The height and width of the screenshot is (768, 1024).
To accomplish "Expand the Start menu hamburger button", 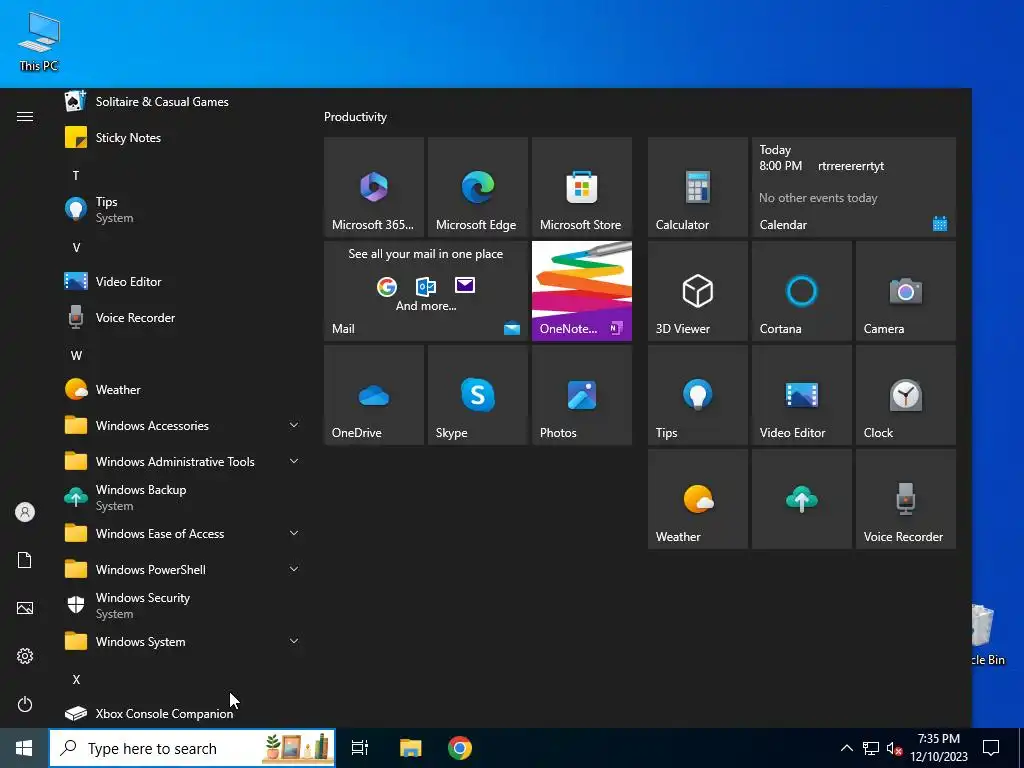I will [25, 116].
